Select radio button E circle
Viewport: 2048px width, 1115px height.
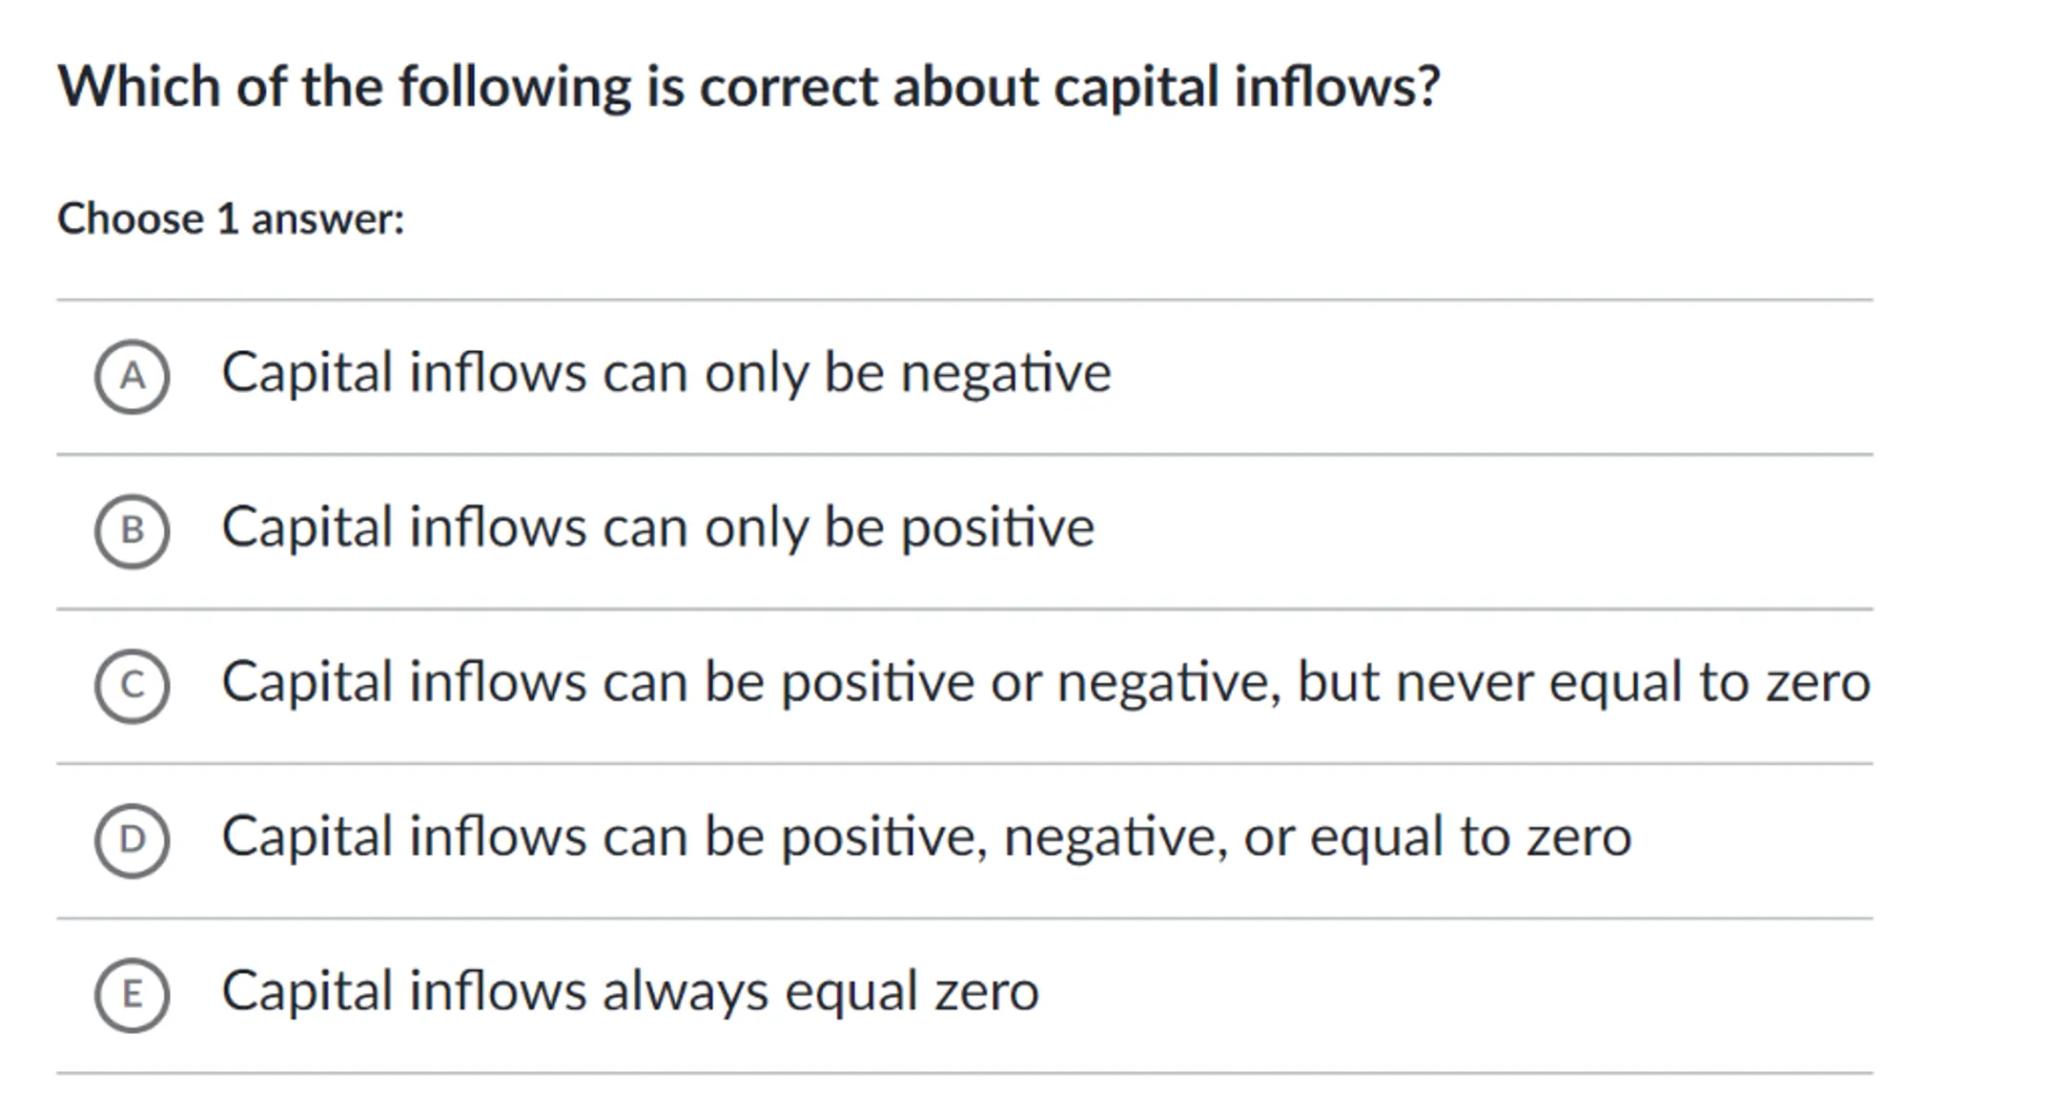[x=132, y=995]
